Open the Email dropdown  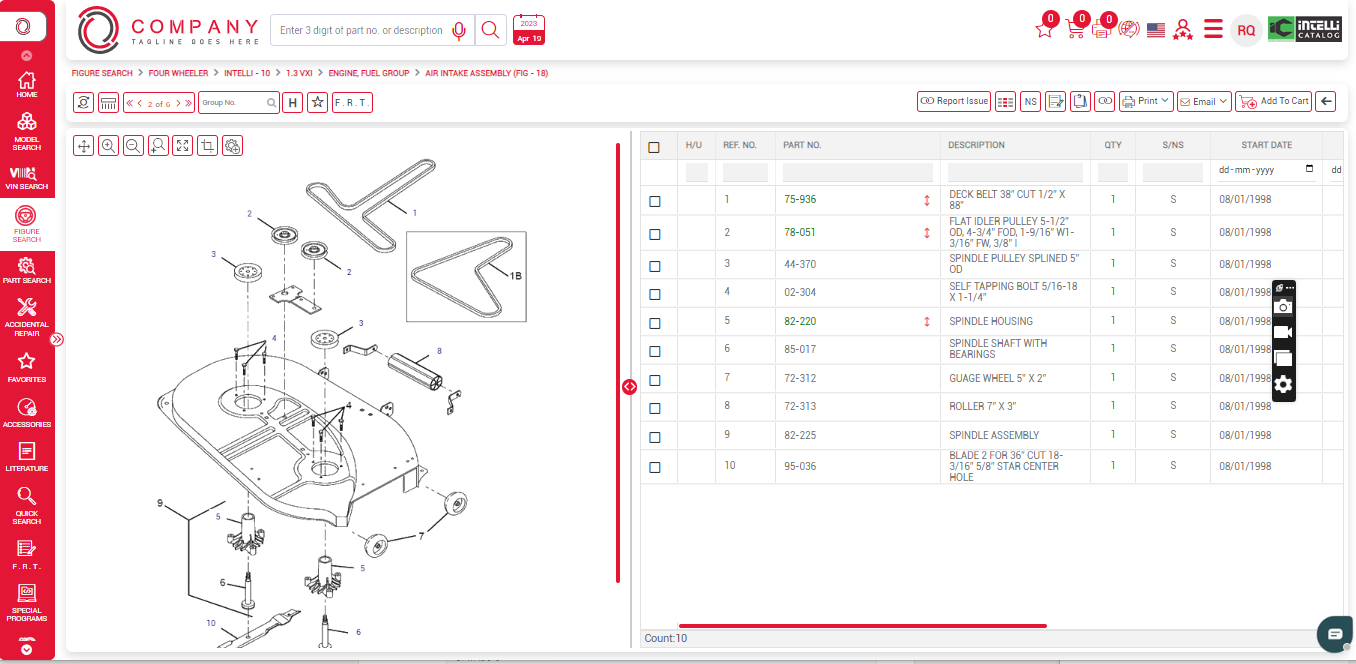tap(1203, 100)
